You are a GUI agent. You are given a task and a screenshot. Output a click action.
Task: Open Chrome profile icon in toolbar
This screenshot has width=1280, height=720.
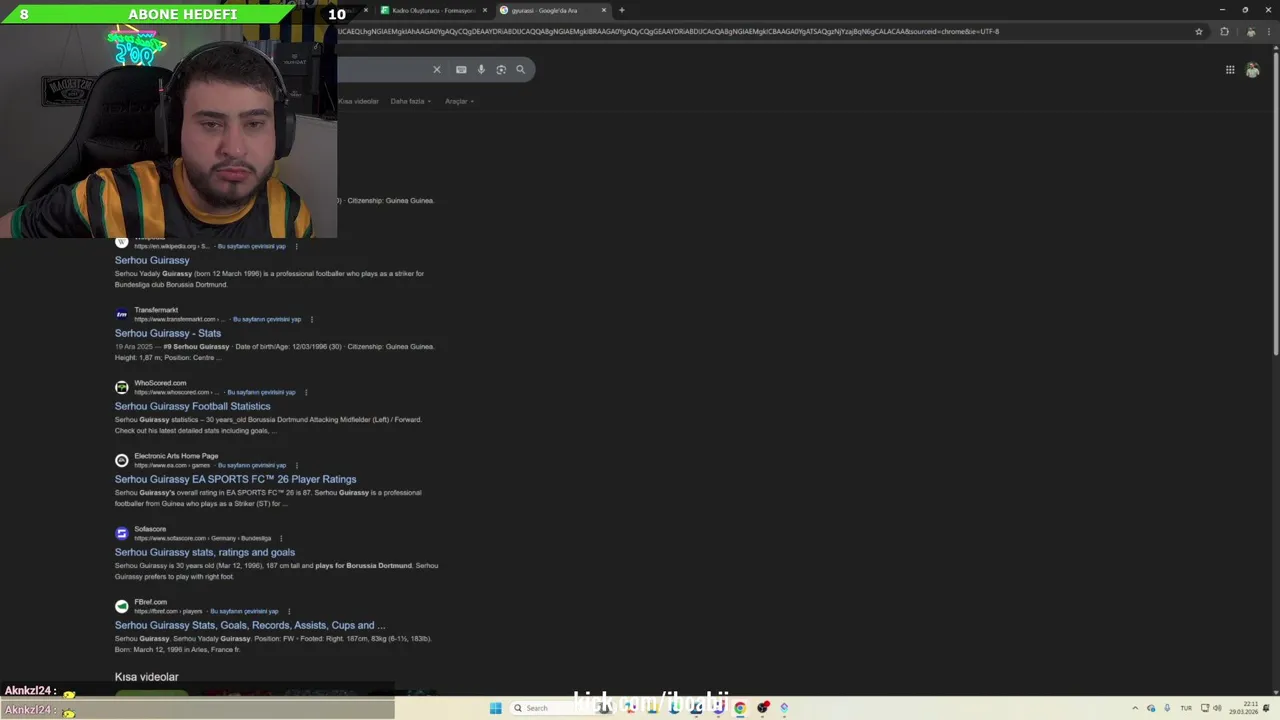[x=1250, y=31]
